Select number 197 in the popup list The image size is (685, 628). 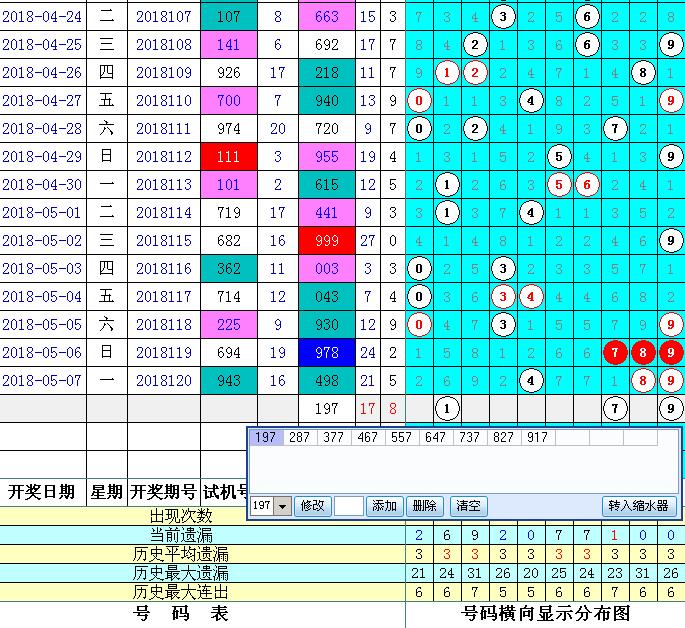(266, 437)
